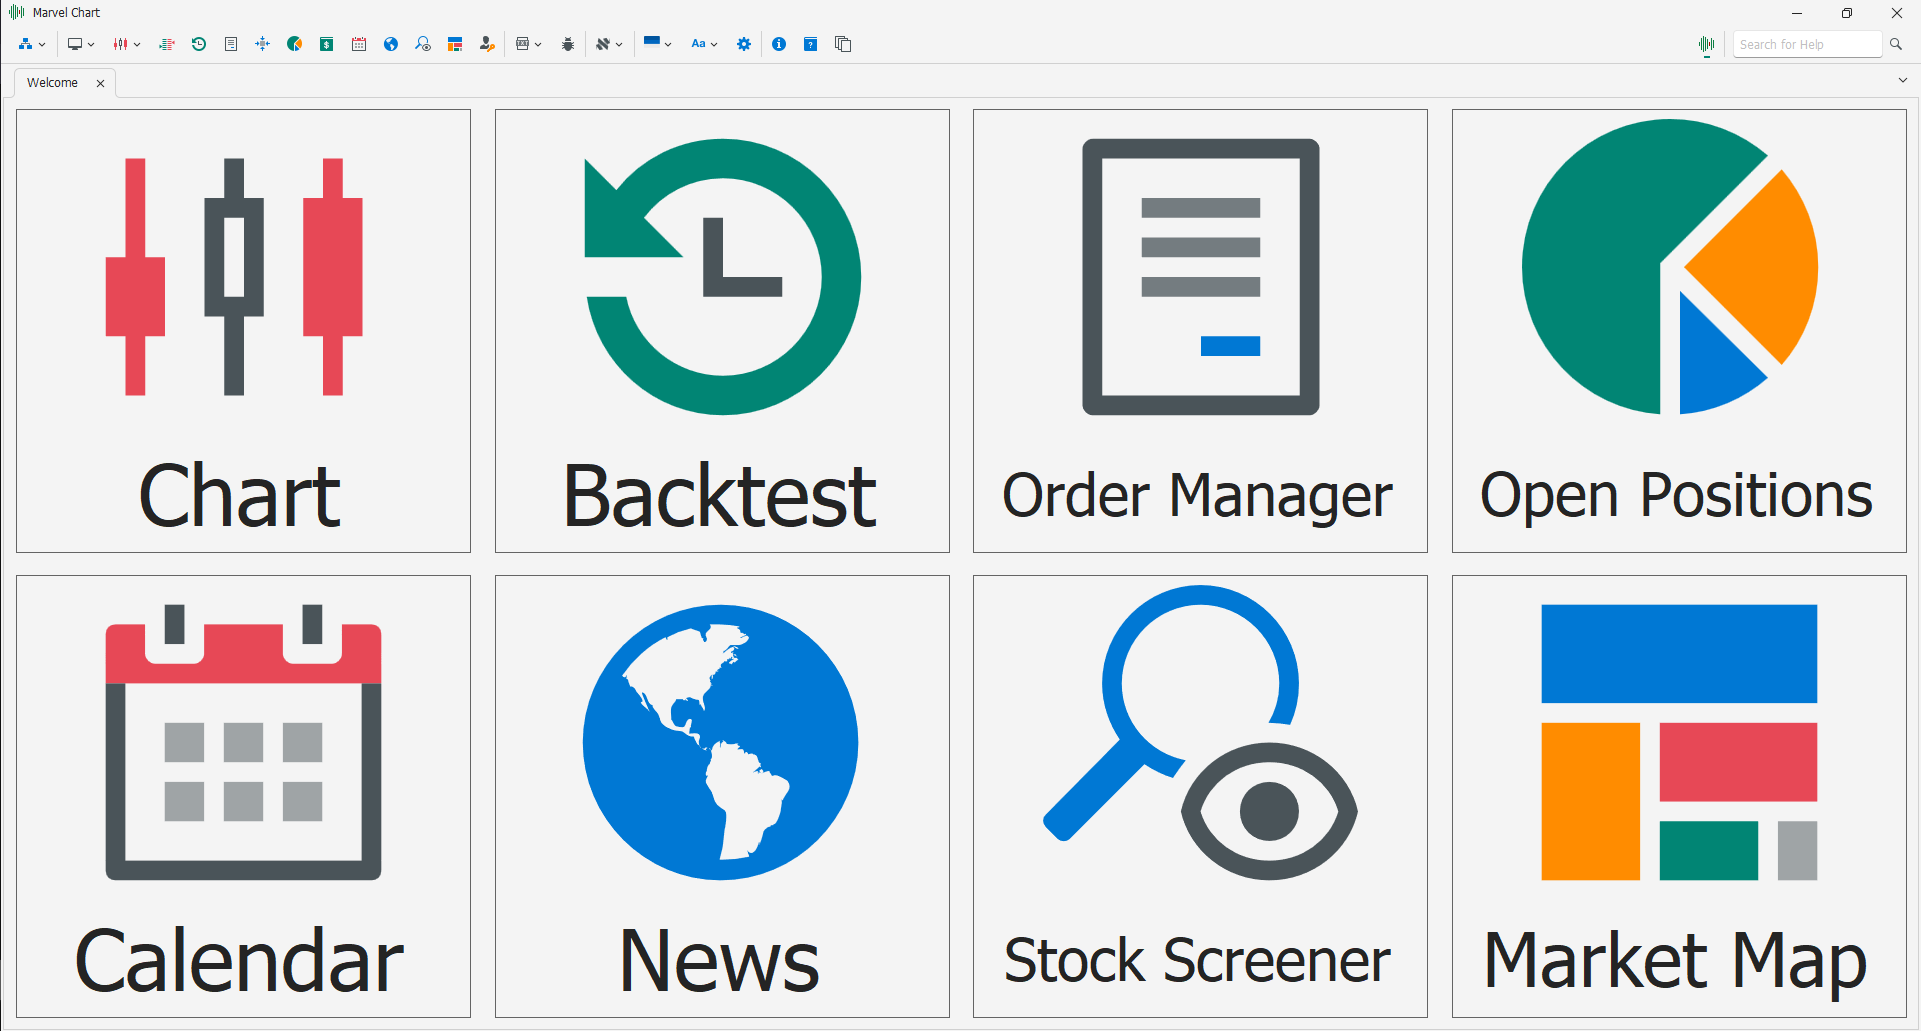Viewport: 1921px width, 1031px height.
Task: Open positions via toolbar pie chart icon
Action: pos(295,44)
